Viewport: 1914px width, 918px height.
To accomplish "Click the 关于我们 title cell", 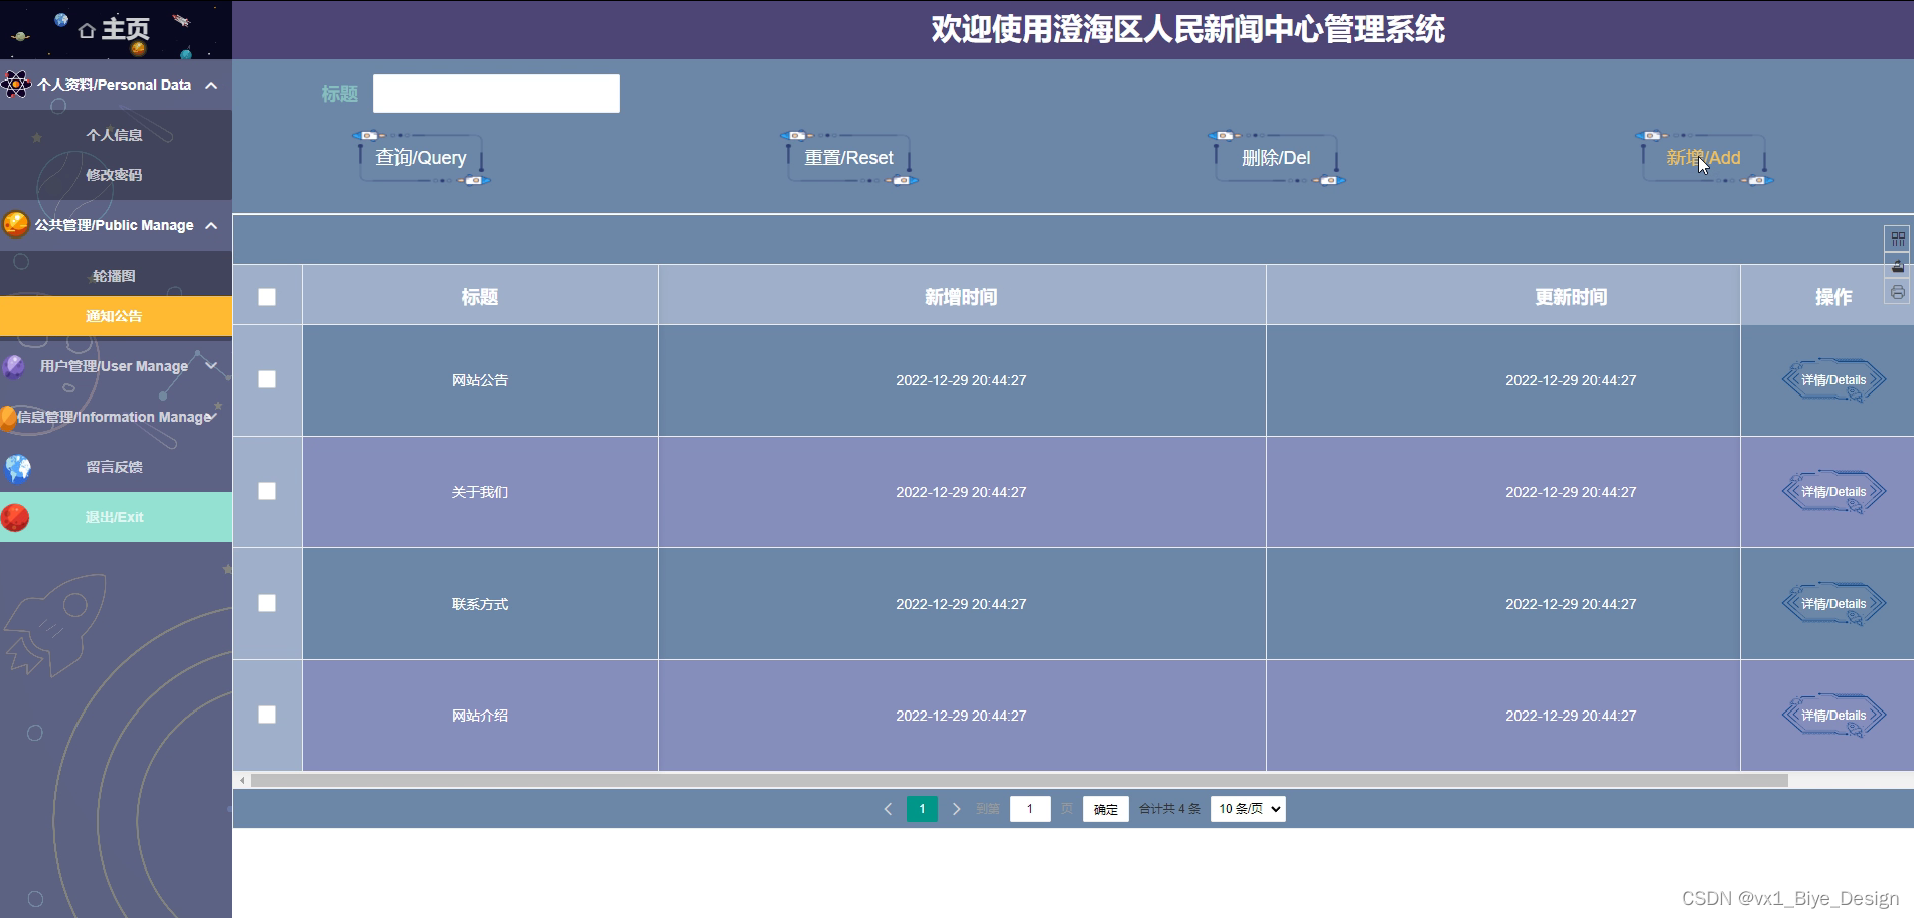I will pyautogui.click(x=480, y=492).
